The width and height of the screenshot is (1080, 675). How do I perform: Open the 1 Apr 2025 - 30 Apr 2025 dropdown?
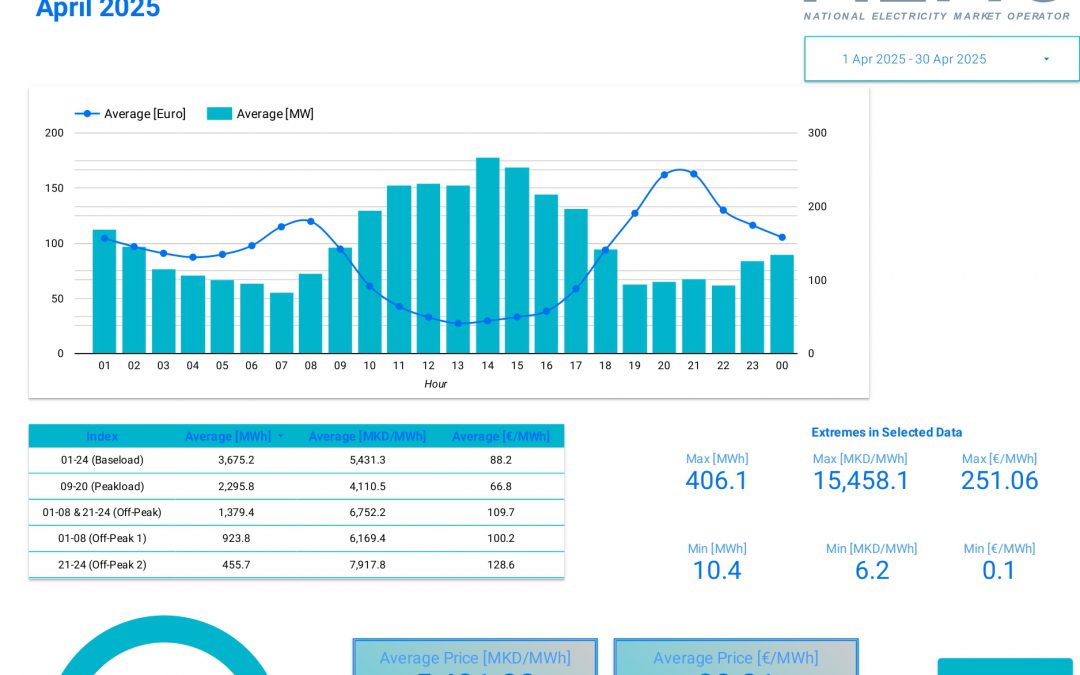pyautogui.click(x=941, y=58)
